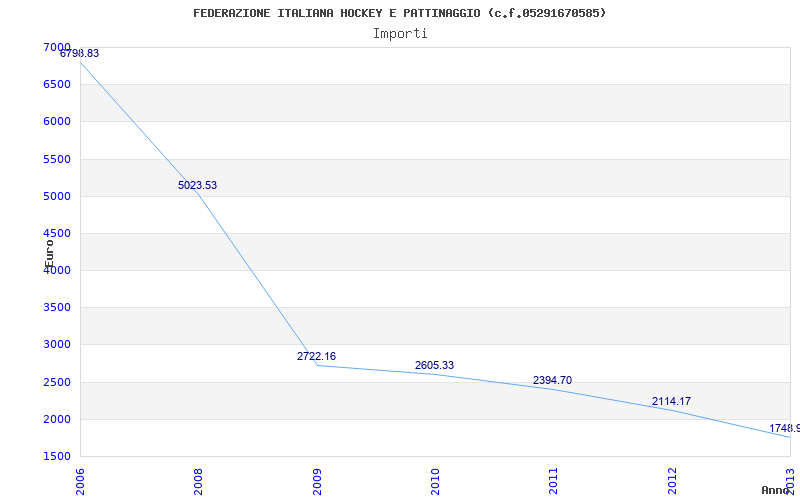Click the x-axis year label 2009
The height and width of the screenshot is (500, 800).
click(316, 482)
